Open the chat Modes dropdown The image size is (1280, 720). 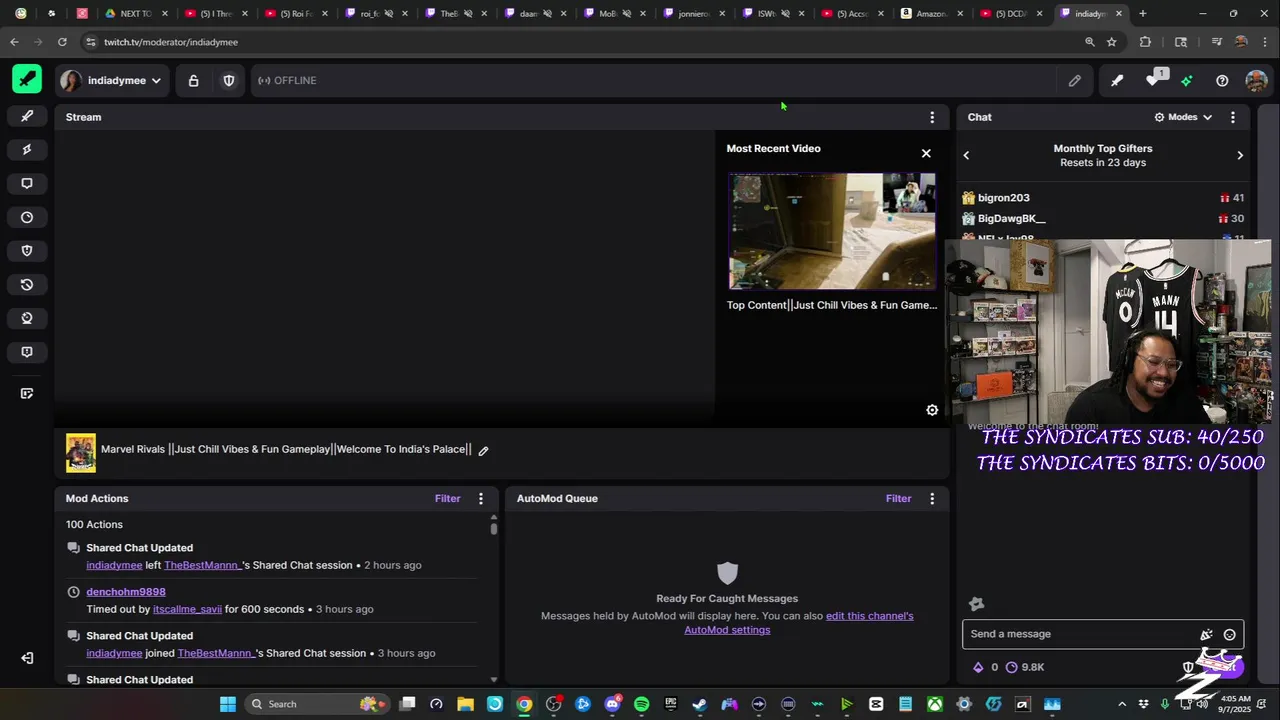(1183, 117)
